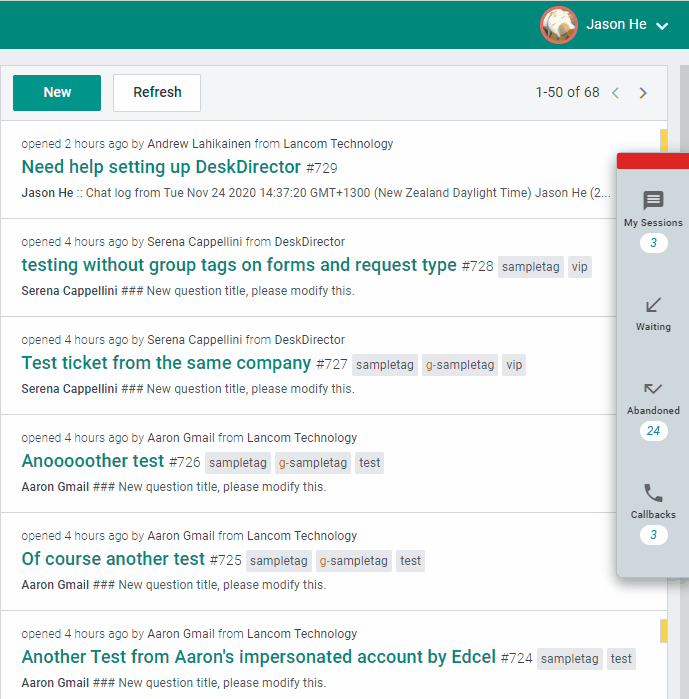
Task: Click the red header bar of the chat panel
Action: point(653,161)
